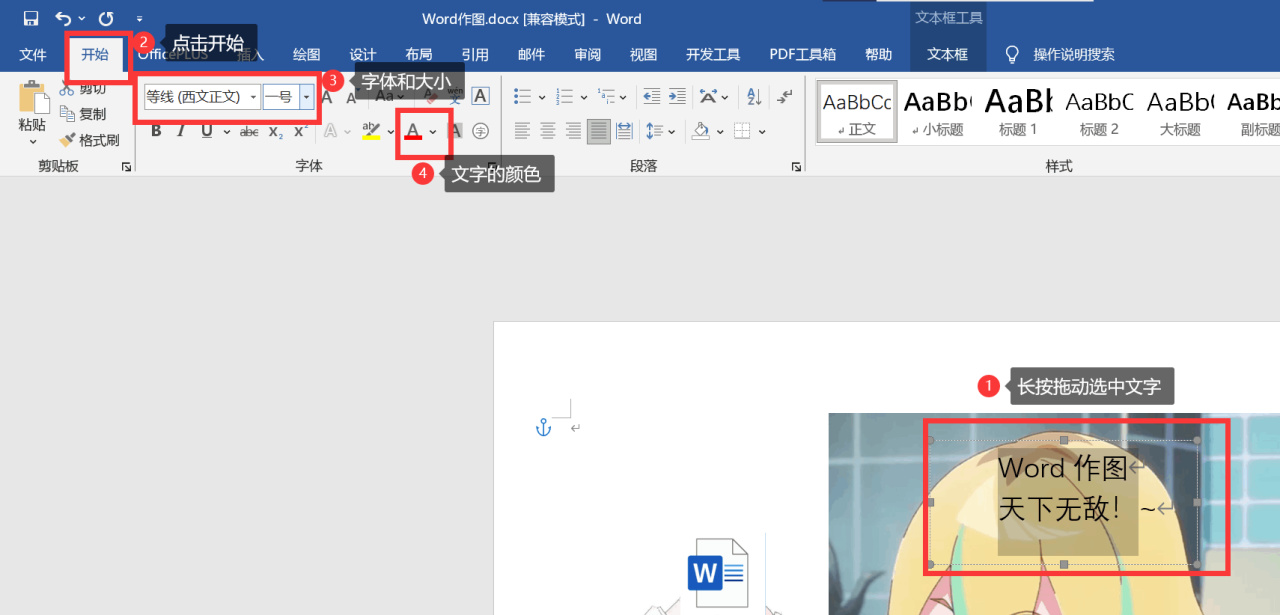Apply italic formatting
The height and width of the screenshot is (615, 1280).
(x=181, y=130)
